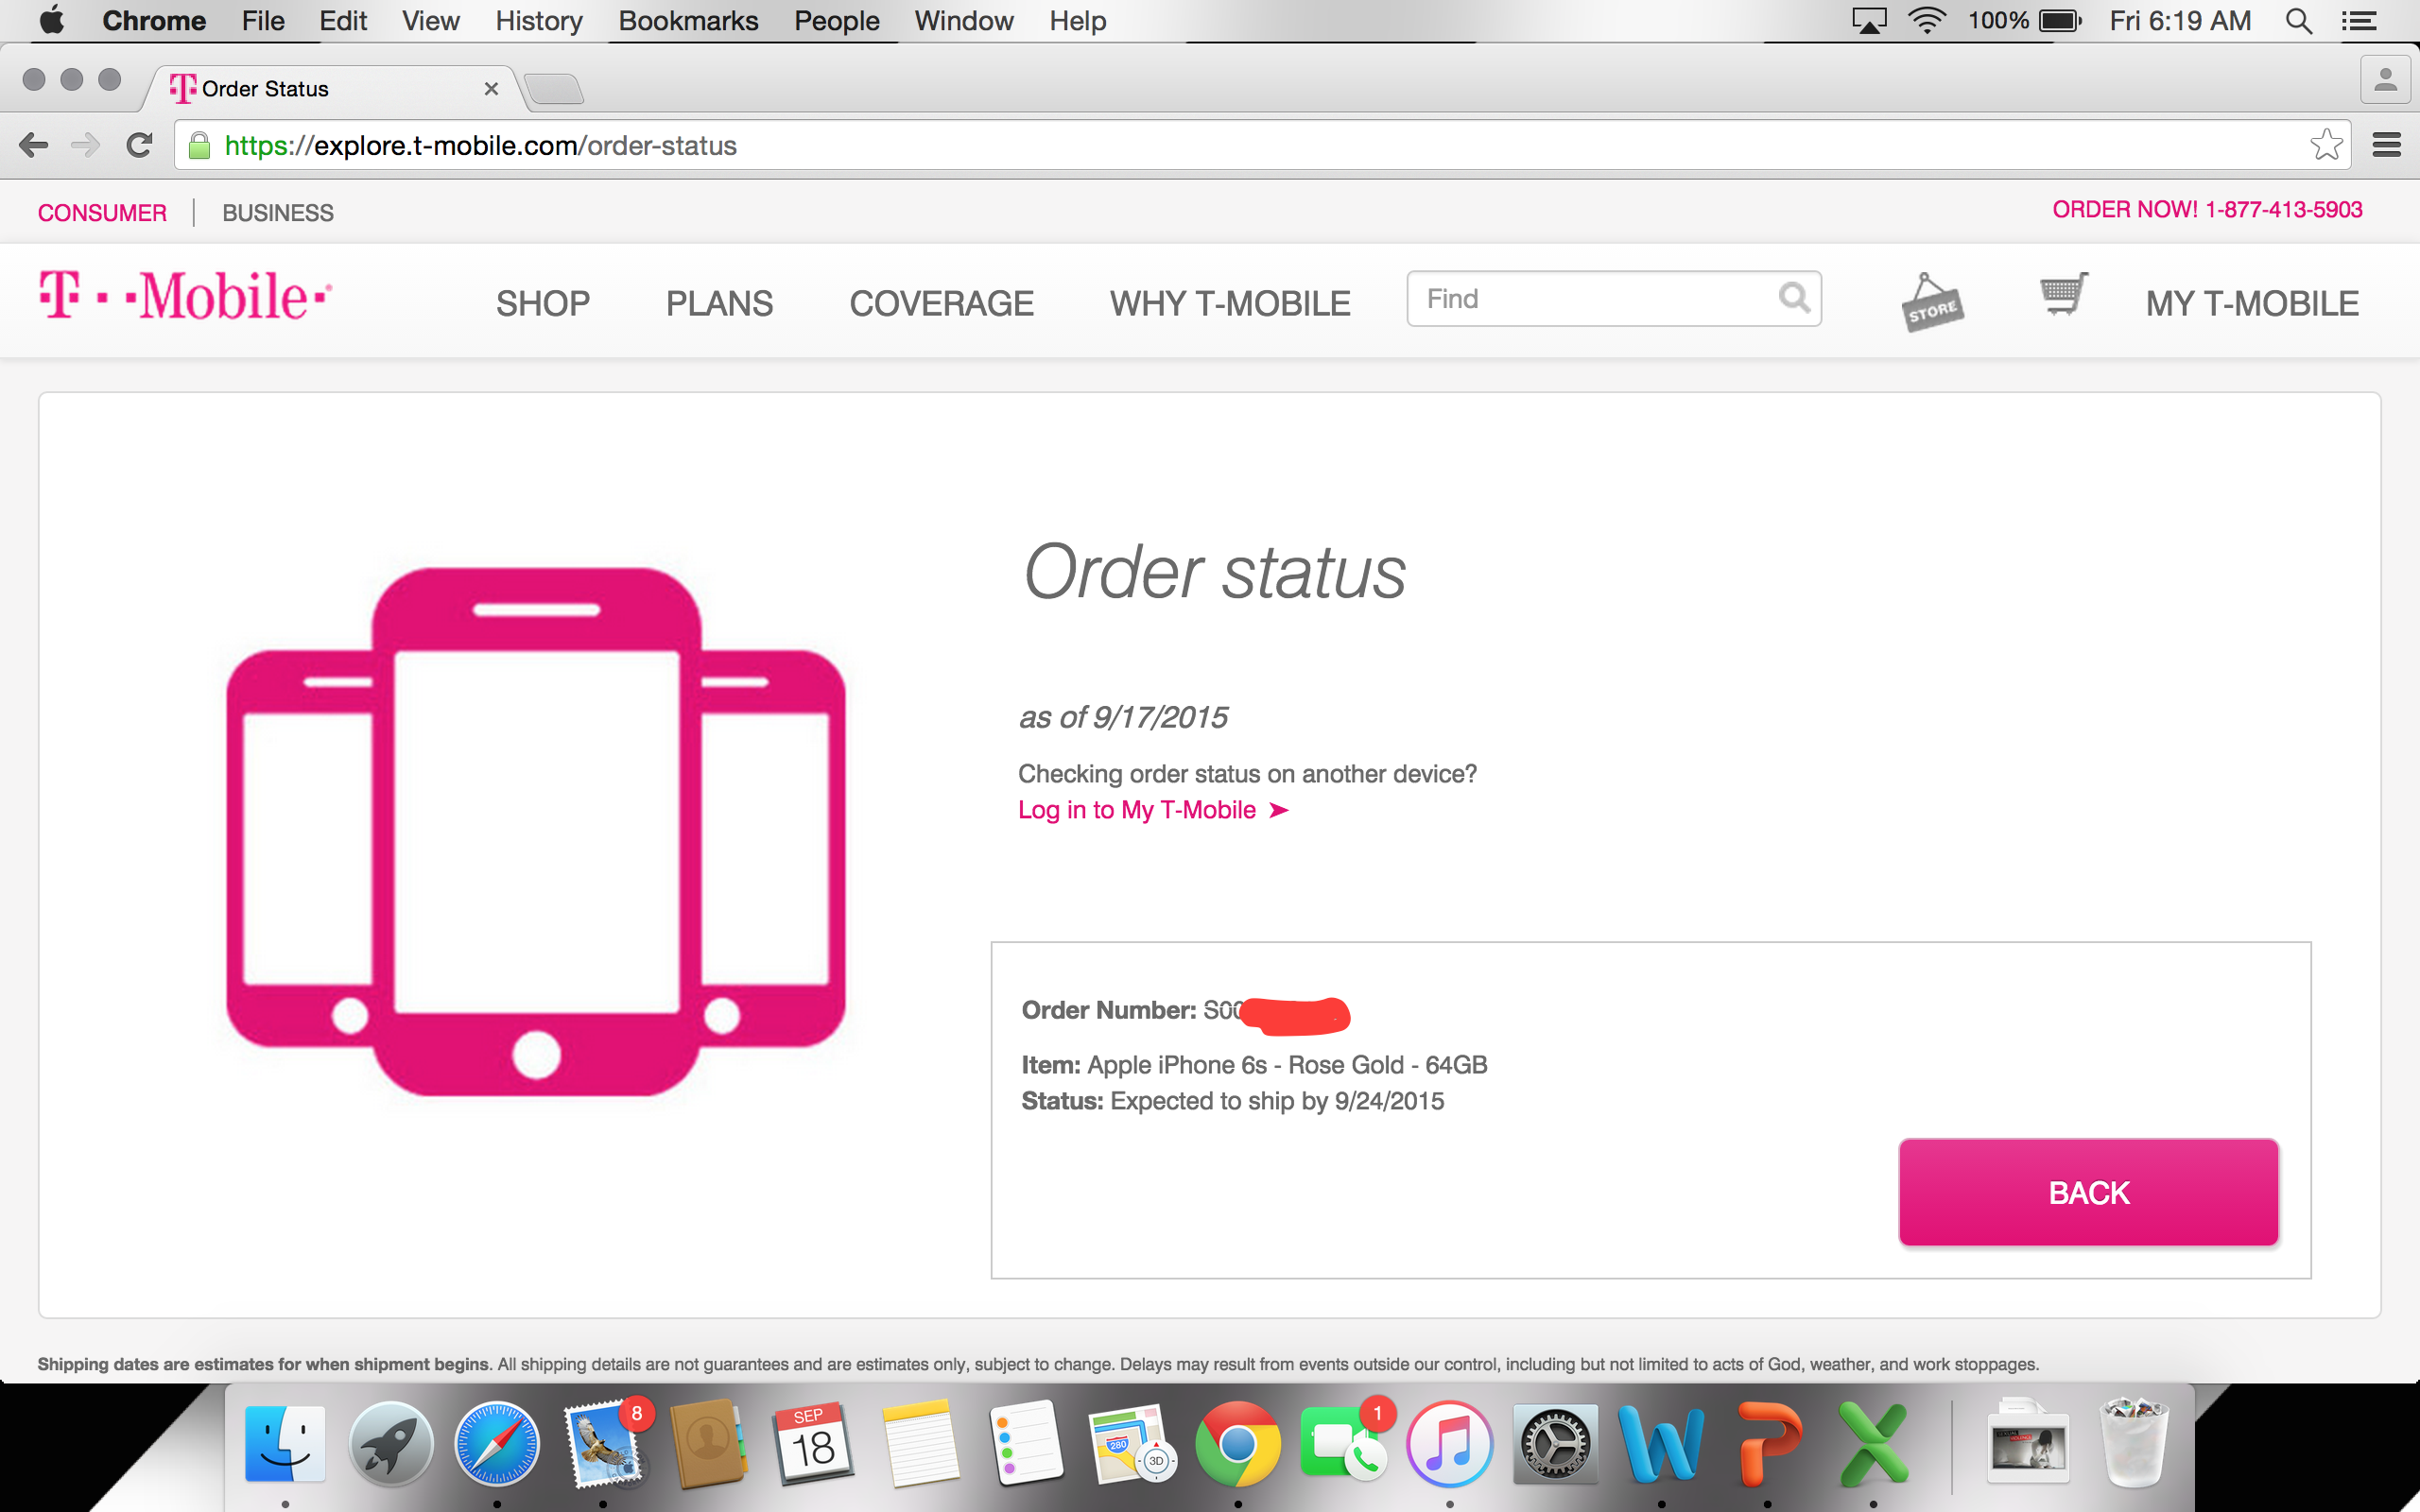Open FaceTime from the Dock
Viewport: 2420px width, 1512px height.
click(1343, 1444)
